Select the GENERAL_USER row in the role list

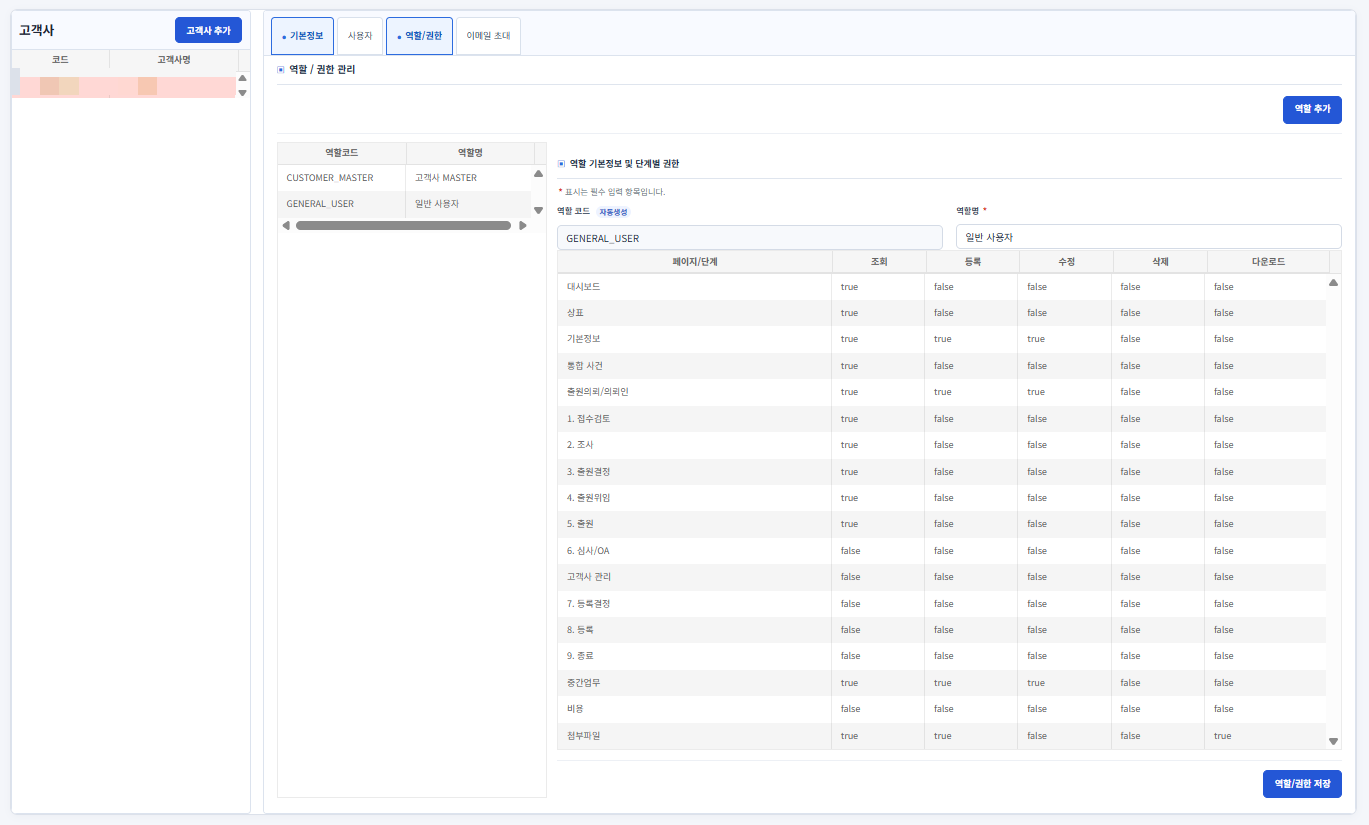[x=404, y=204]
